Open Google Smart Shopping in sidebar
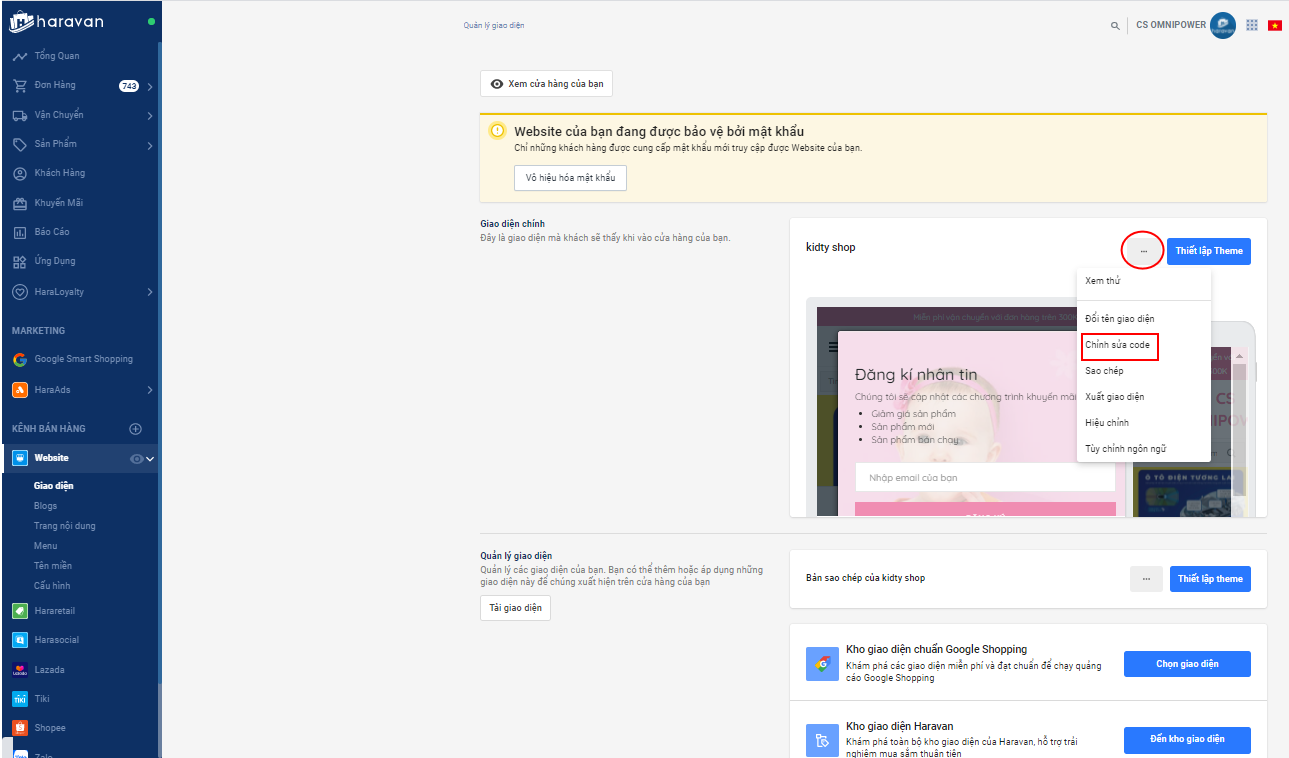Viewport: 1289px width, 758px height. (82, 359)
